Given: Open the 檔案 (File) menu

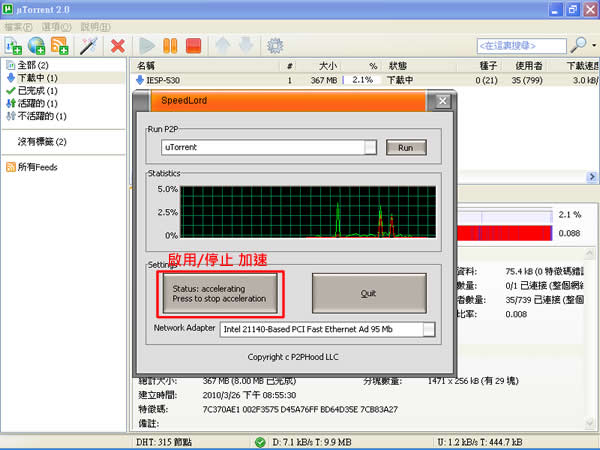Looking at the screenshot, I should point(18,27).
